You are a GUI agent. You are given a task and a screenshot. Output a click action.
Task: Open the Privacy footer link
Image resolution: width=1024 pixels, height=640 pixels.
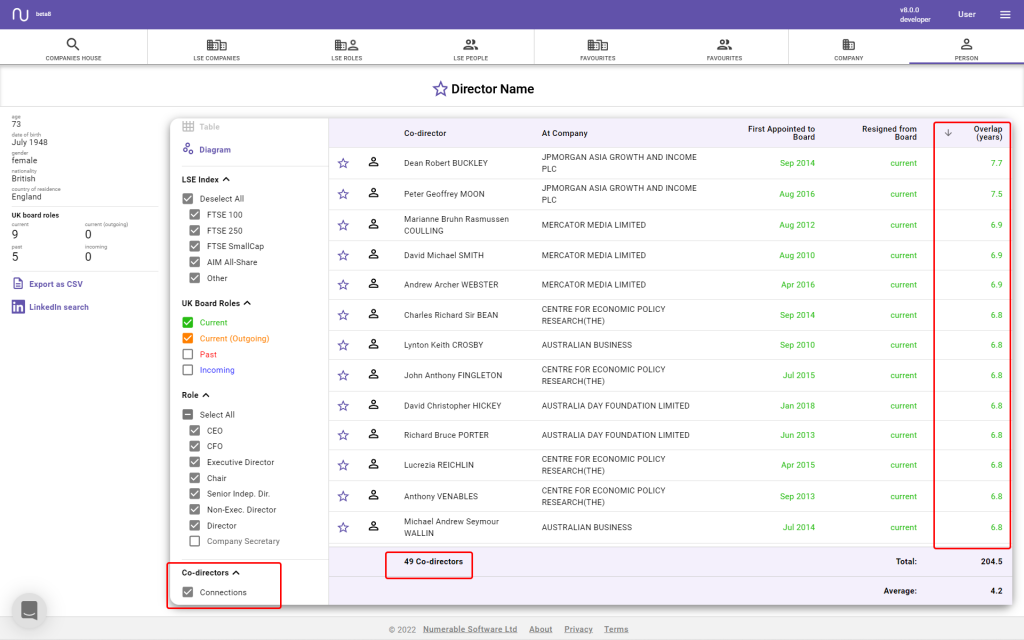(578, 629)
